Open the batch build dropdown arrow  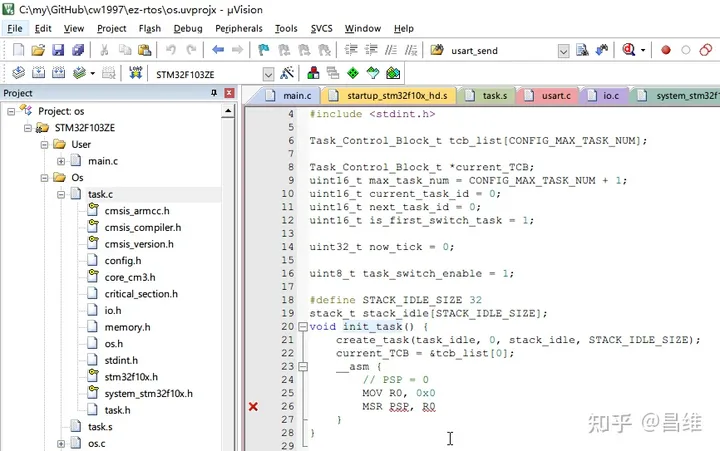tap(92, 73)
